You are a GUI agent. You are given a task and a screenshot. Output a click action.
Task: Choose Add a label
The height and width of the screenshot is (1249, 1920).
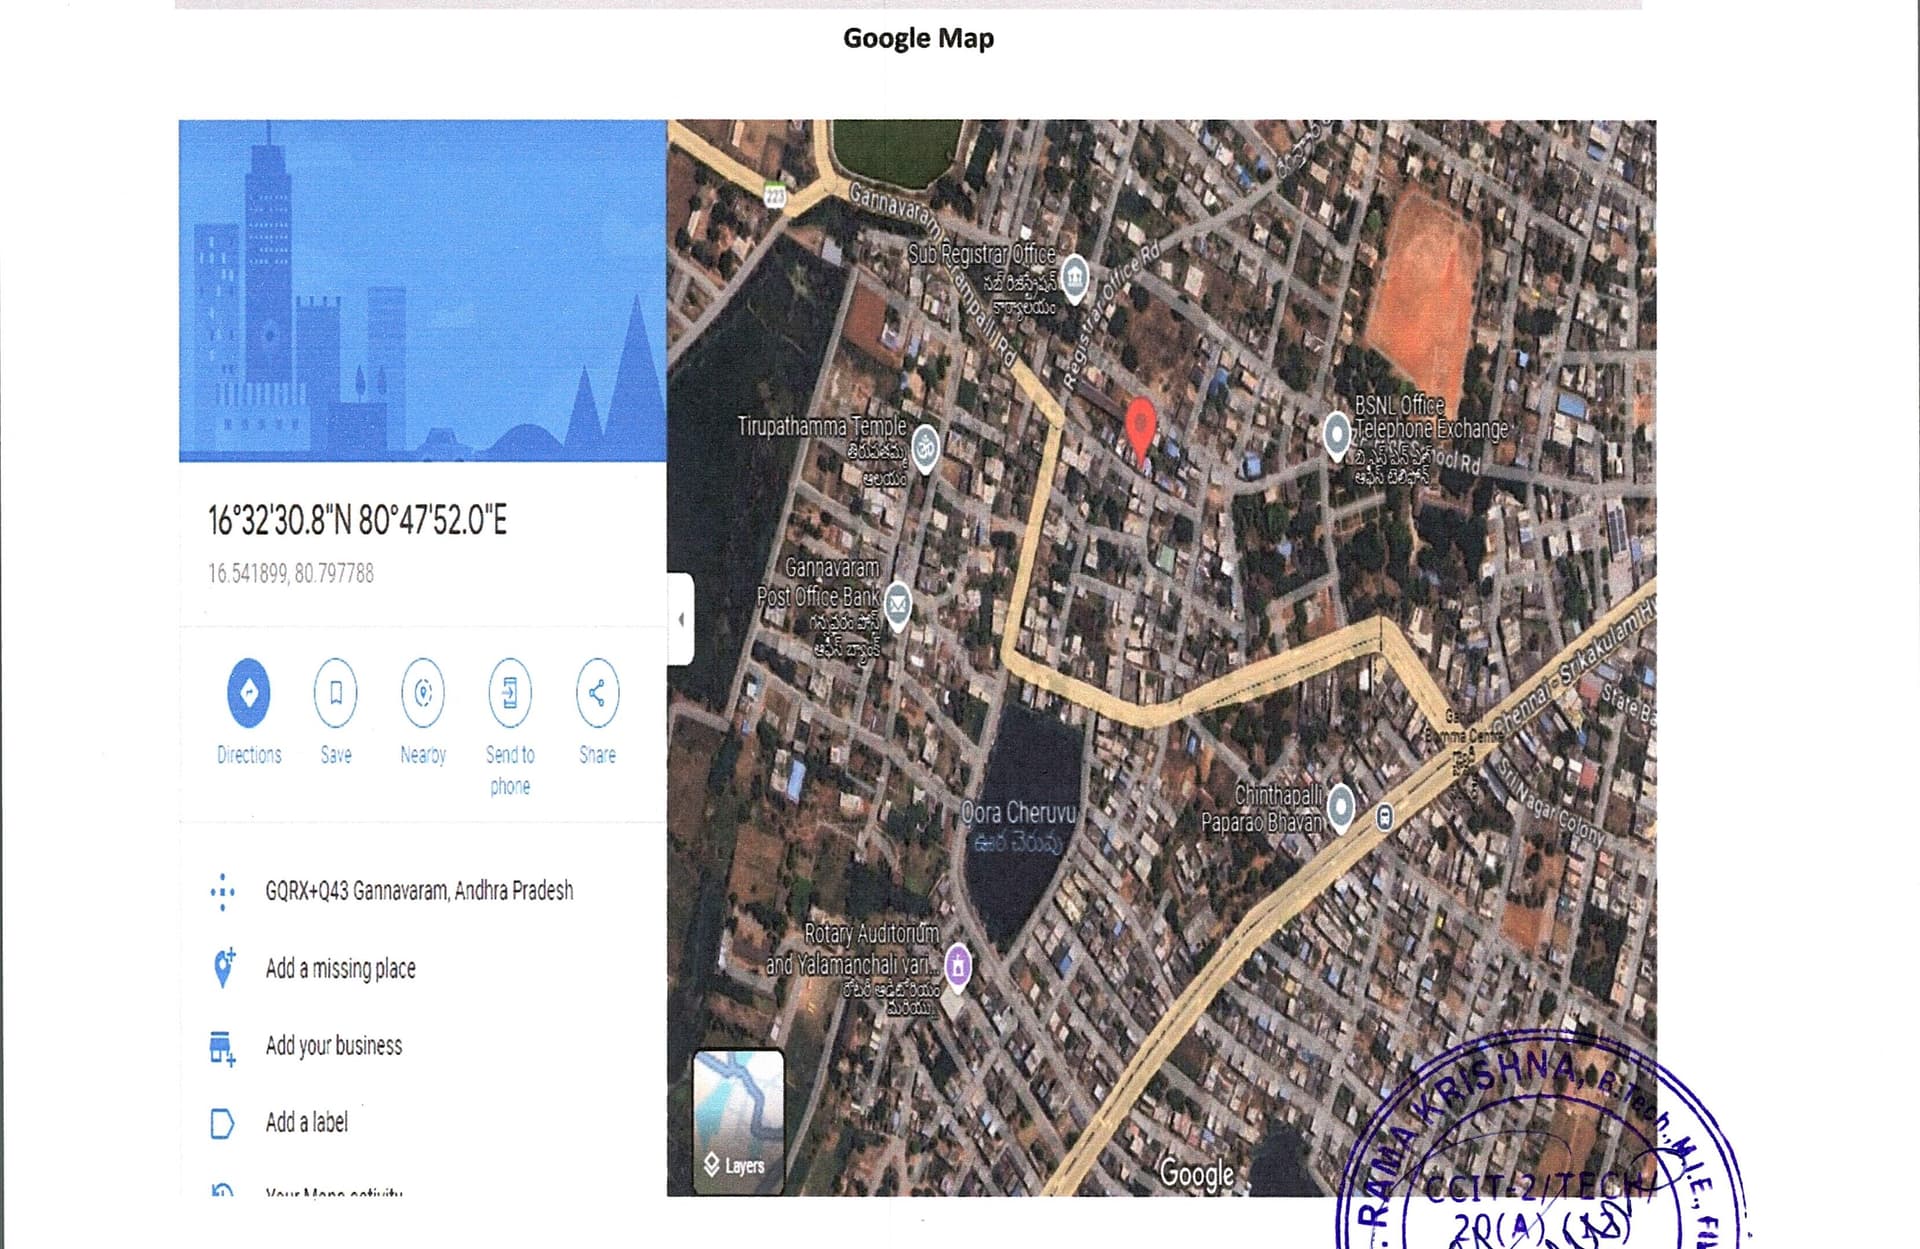click(306, 1122)
